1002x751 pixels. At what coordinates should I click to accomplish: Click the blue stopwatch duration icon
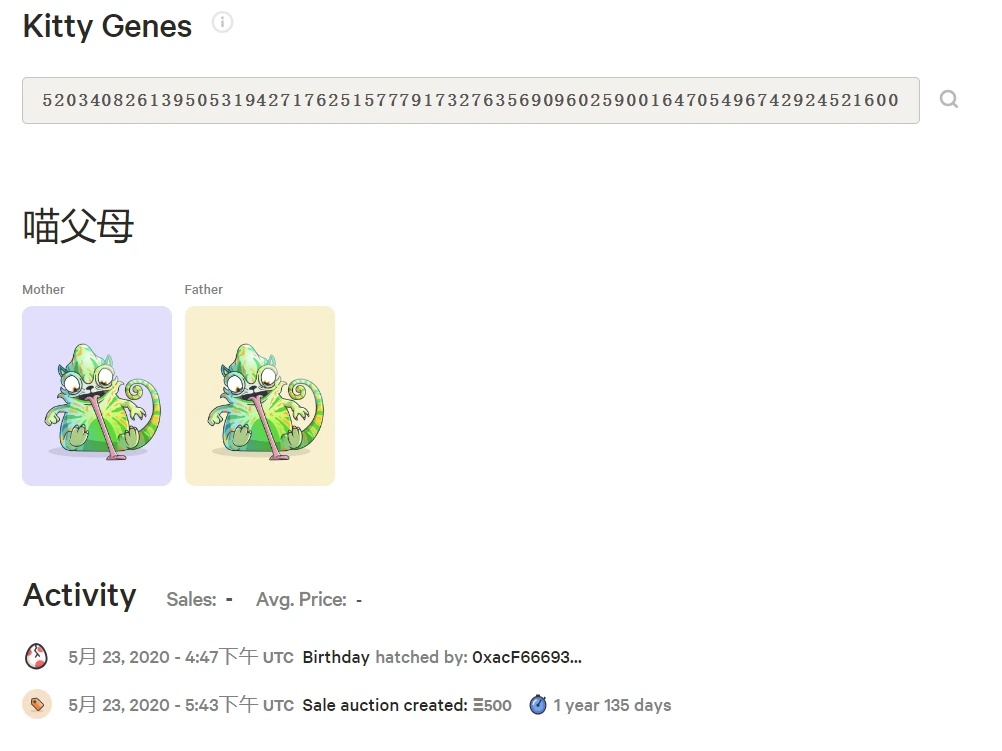pyautogui.click(x=538, y=705)
